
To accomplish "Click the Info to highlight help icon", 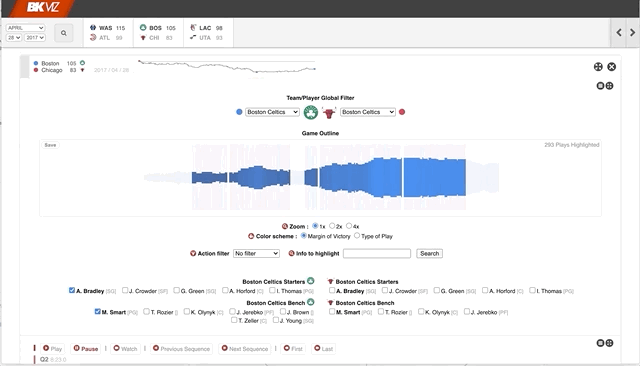I will point(291,253).
